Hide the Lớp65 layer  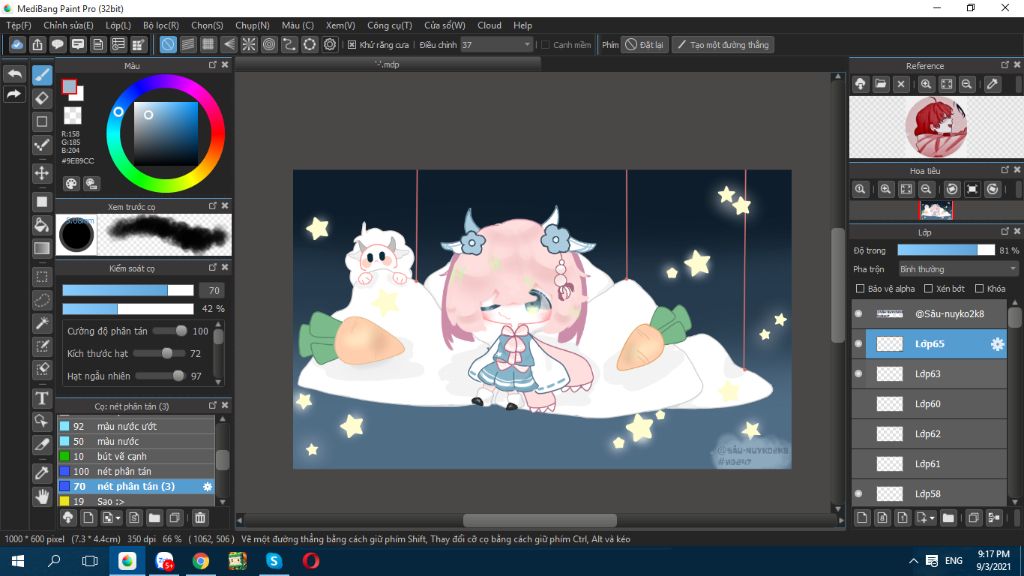[859, 344]
